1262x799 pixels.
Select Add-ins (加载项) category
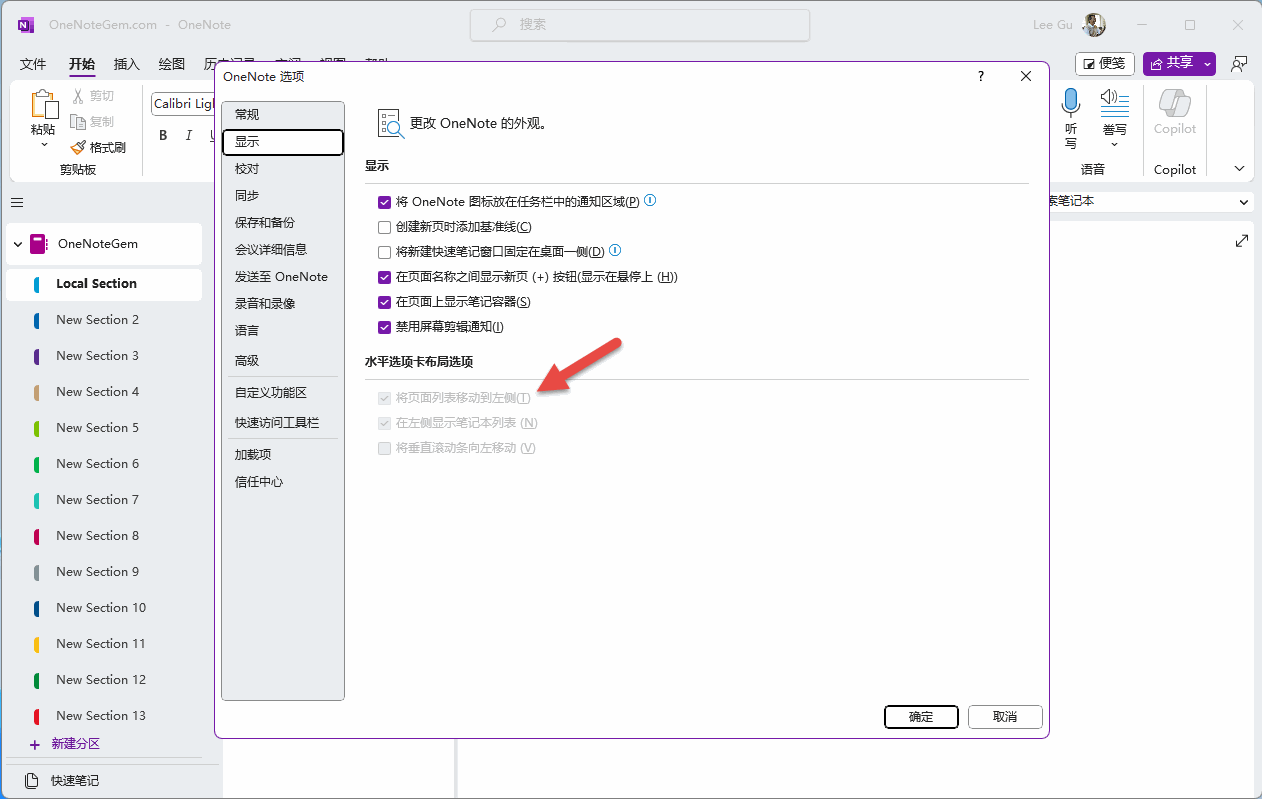click(x=283, y=455)
